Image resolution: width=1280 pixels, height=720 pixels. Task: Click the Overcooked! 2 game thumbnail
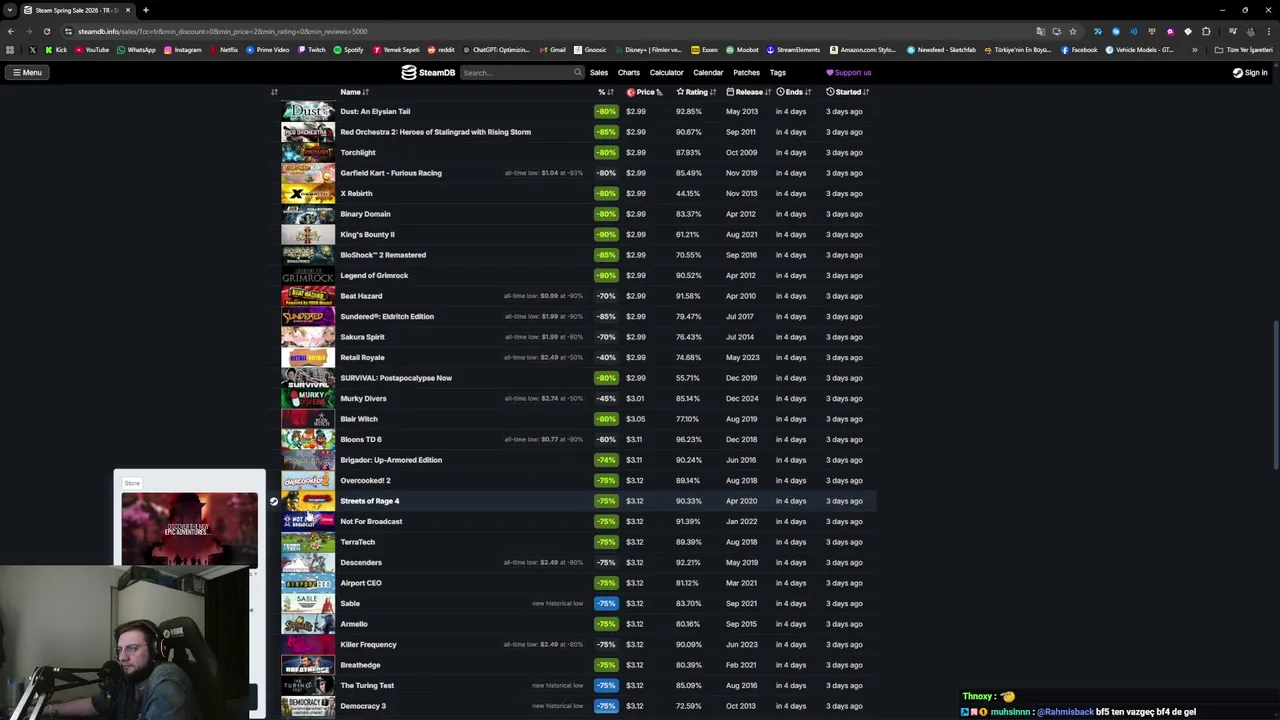point(308,480)
